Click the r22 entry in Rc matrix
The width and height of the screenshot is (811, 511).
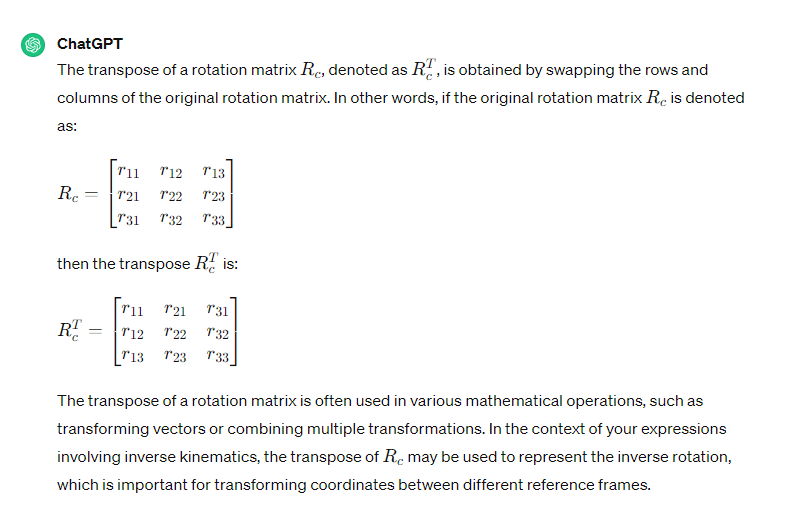click(171, 195)
